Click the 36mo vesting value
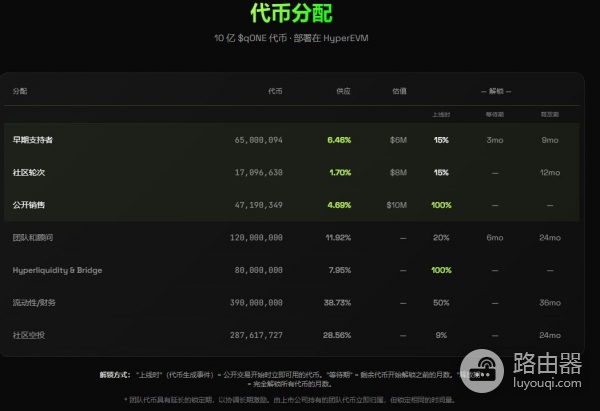This screenshot has width=600, height=411. tap(550, 303)
